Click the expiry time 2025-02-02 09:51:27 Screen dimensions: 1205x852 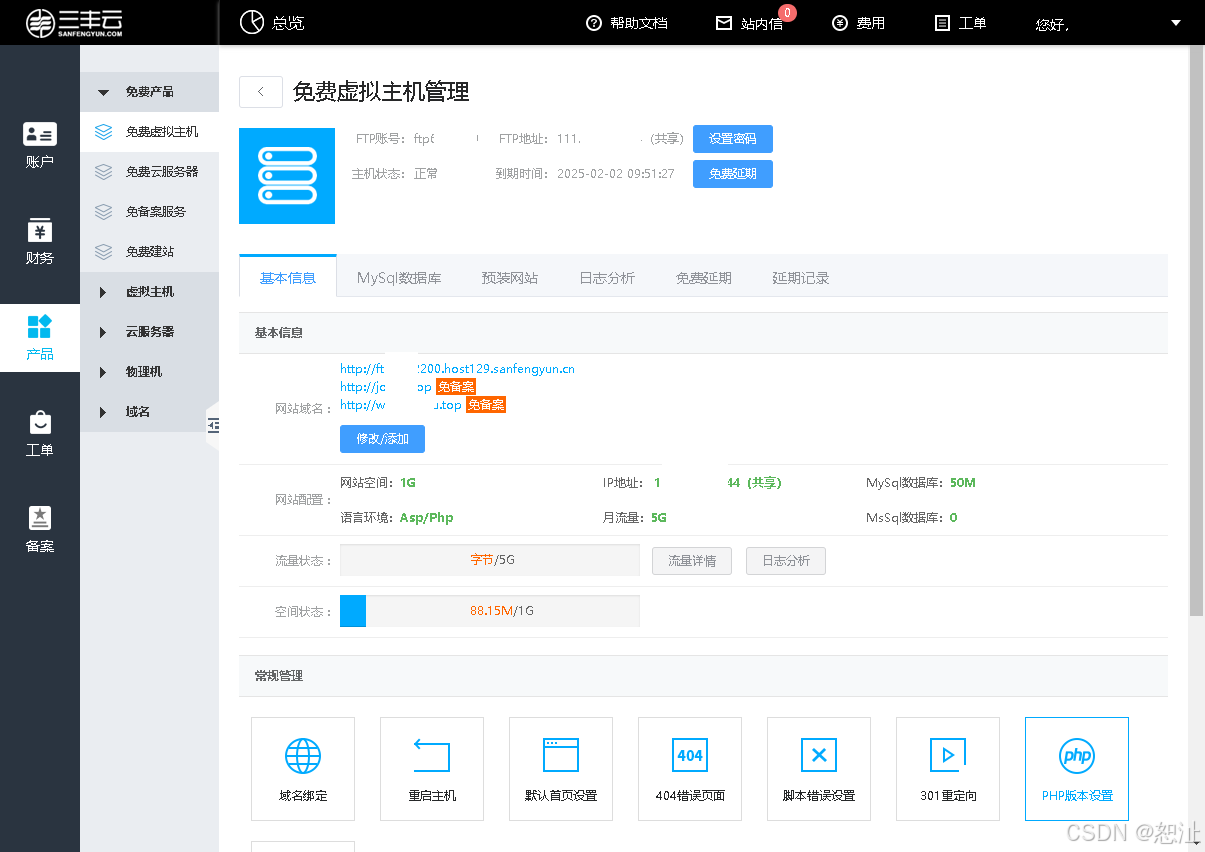pos(616,174)
